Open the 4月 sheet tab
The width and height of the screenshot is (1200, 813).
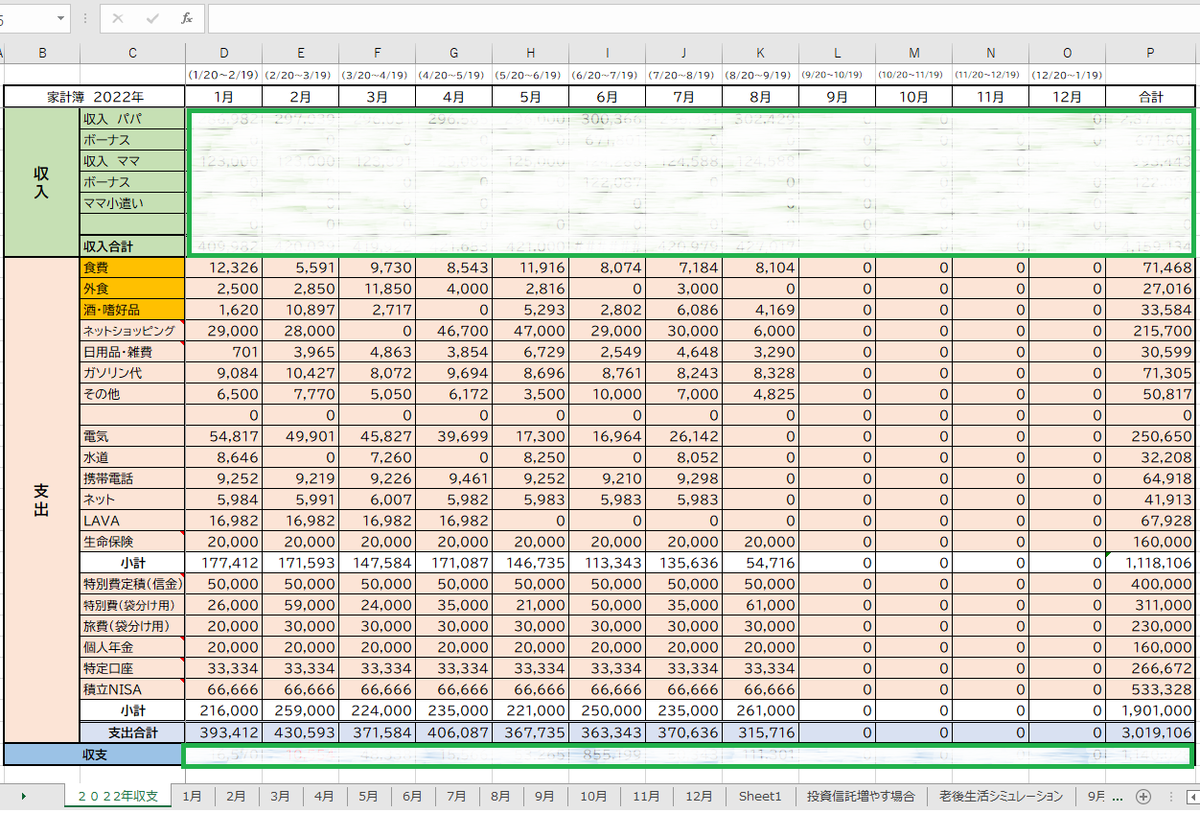[x=324, y=797]
